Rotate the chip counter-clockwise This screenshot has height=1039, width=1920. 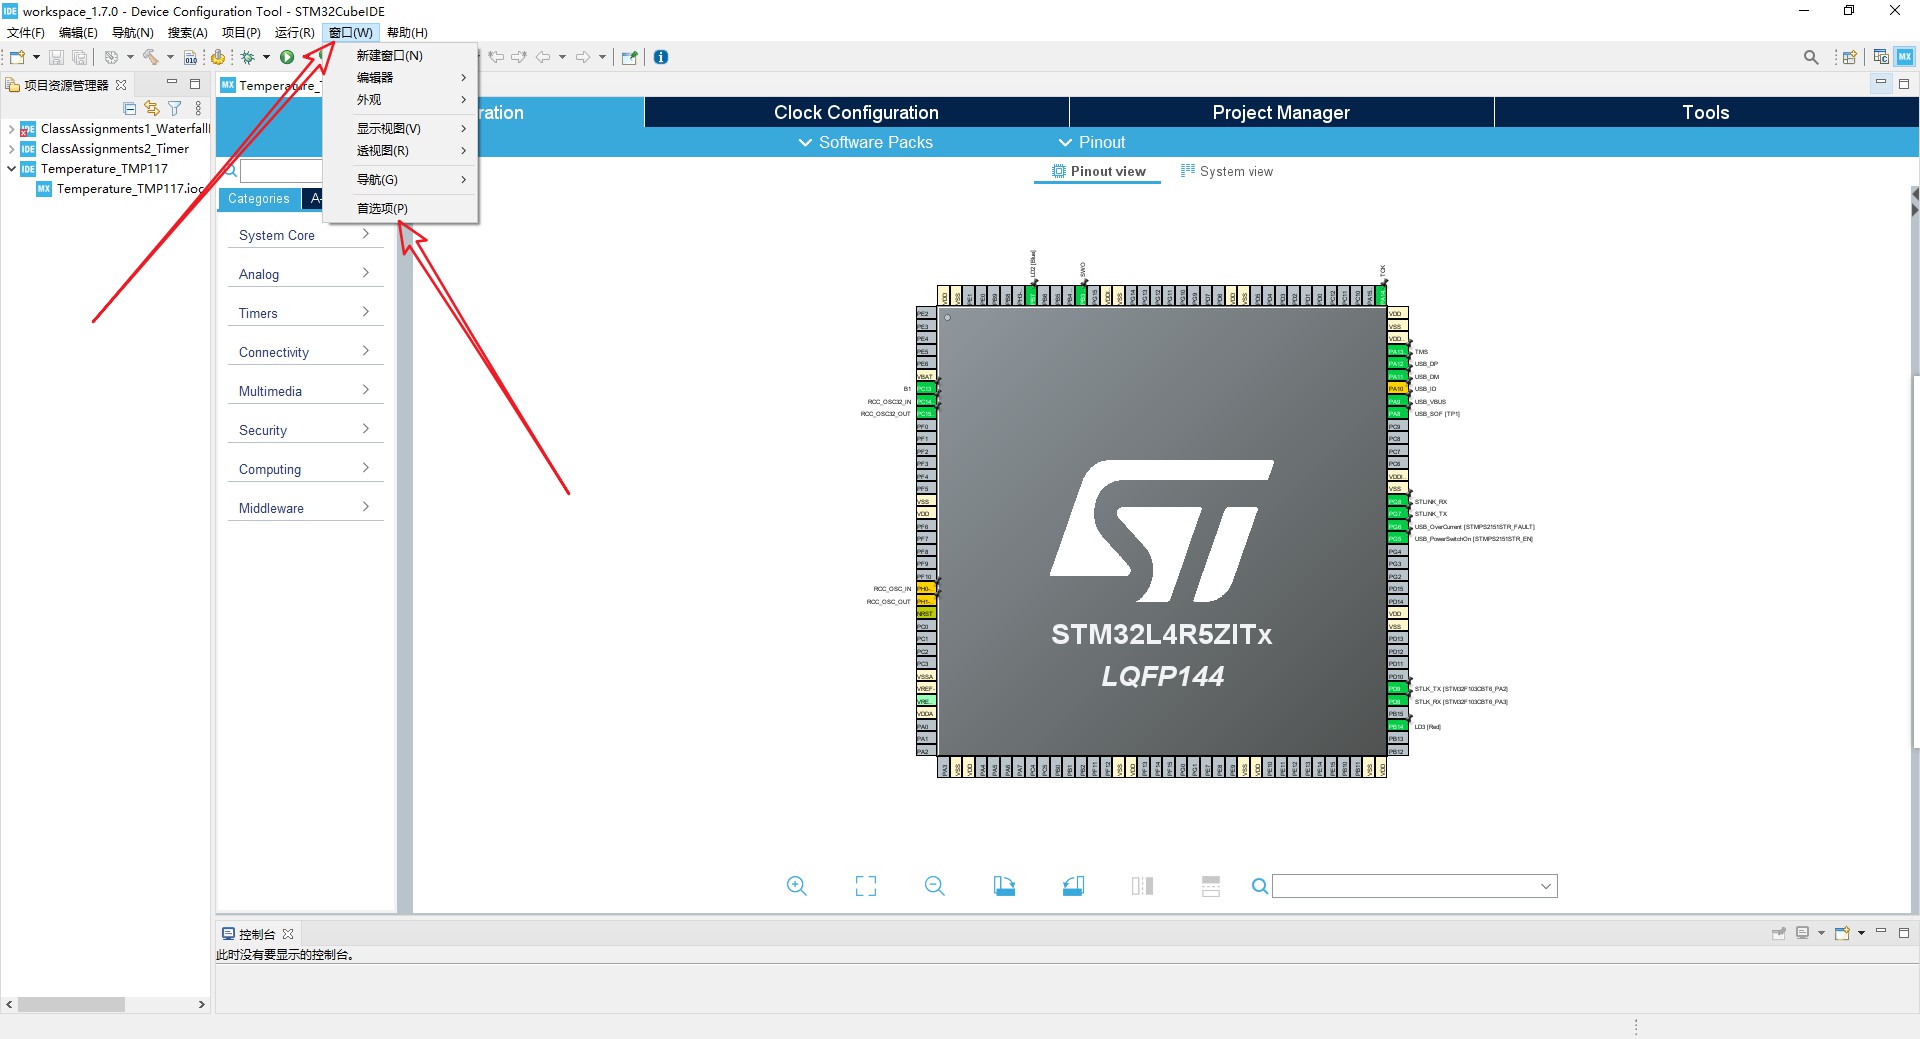[x=1073, y=886]
